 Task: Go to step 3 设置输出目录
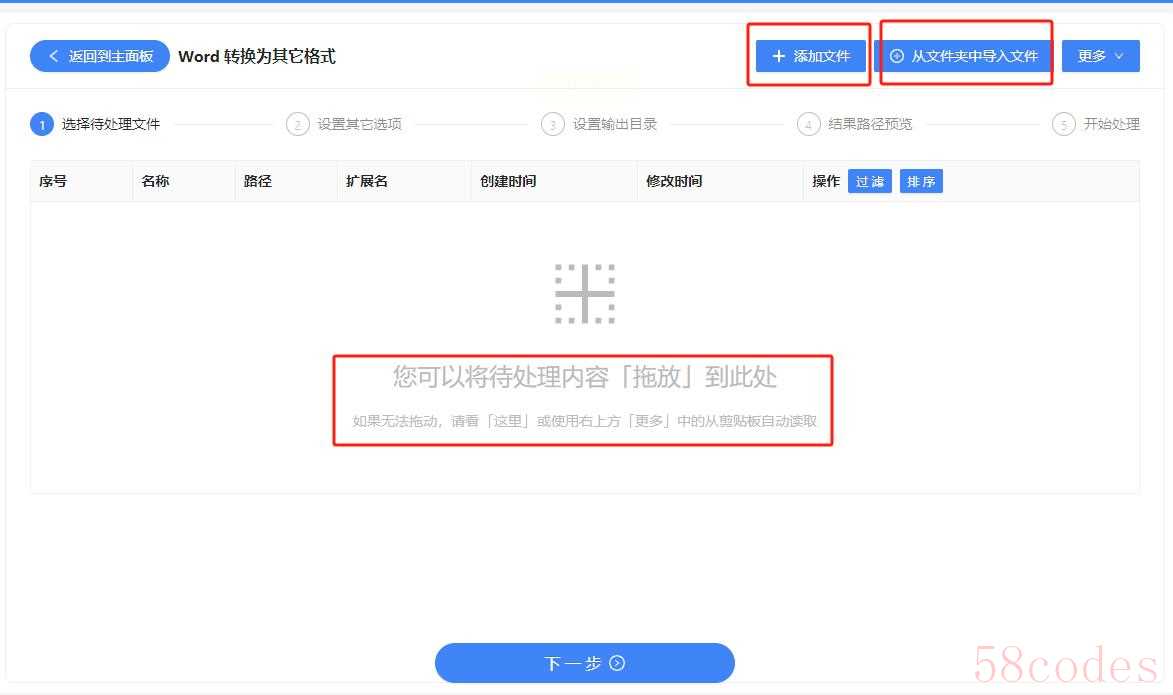pos(599,124)
